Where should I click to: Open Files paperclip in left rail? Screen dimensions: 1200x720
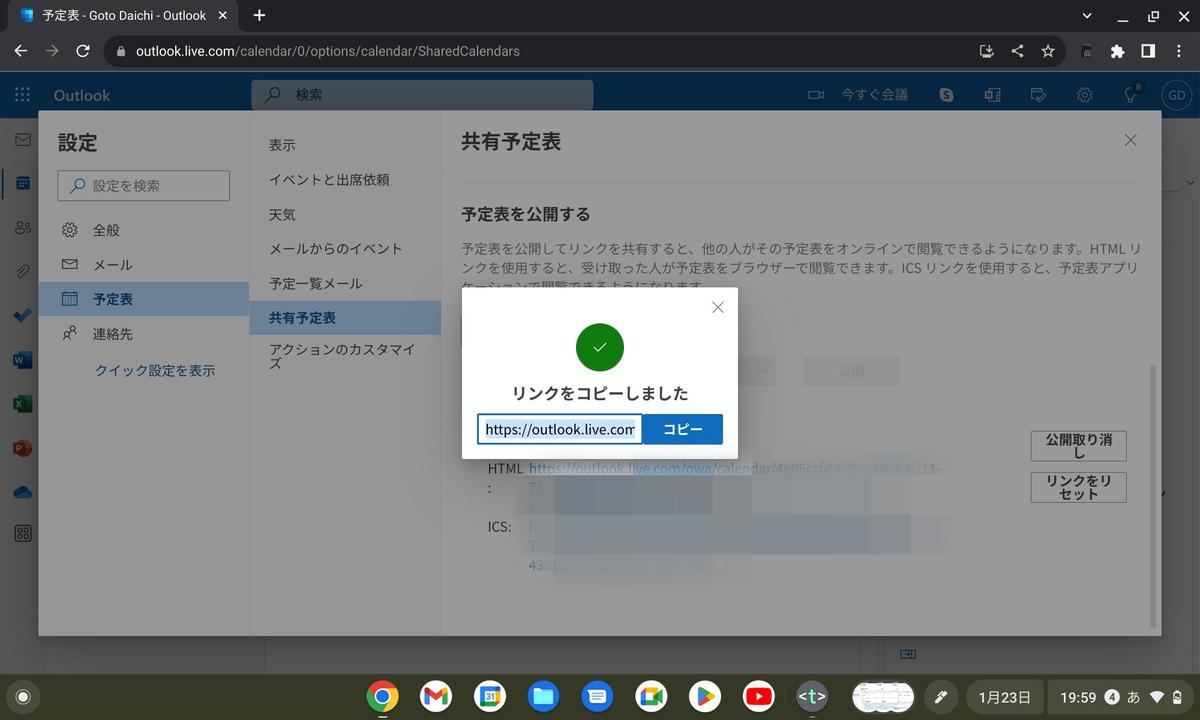(x=22, y=272)
